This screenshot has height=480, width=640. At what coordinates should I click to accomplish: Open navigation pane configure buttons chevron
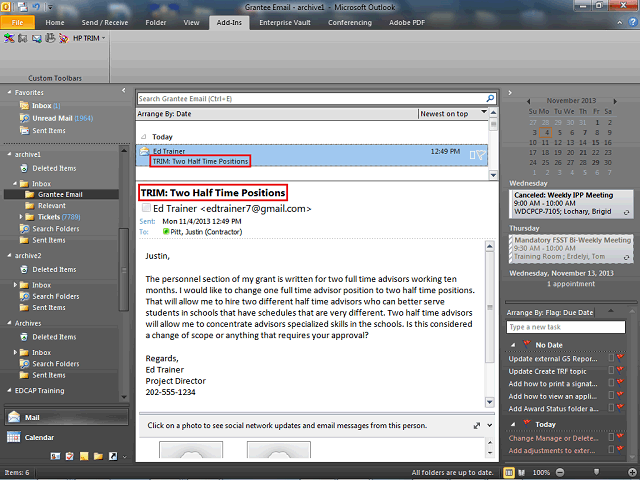124,457
